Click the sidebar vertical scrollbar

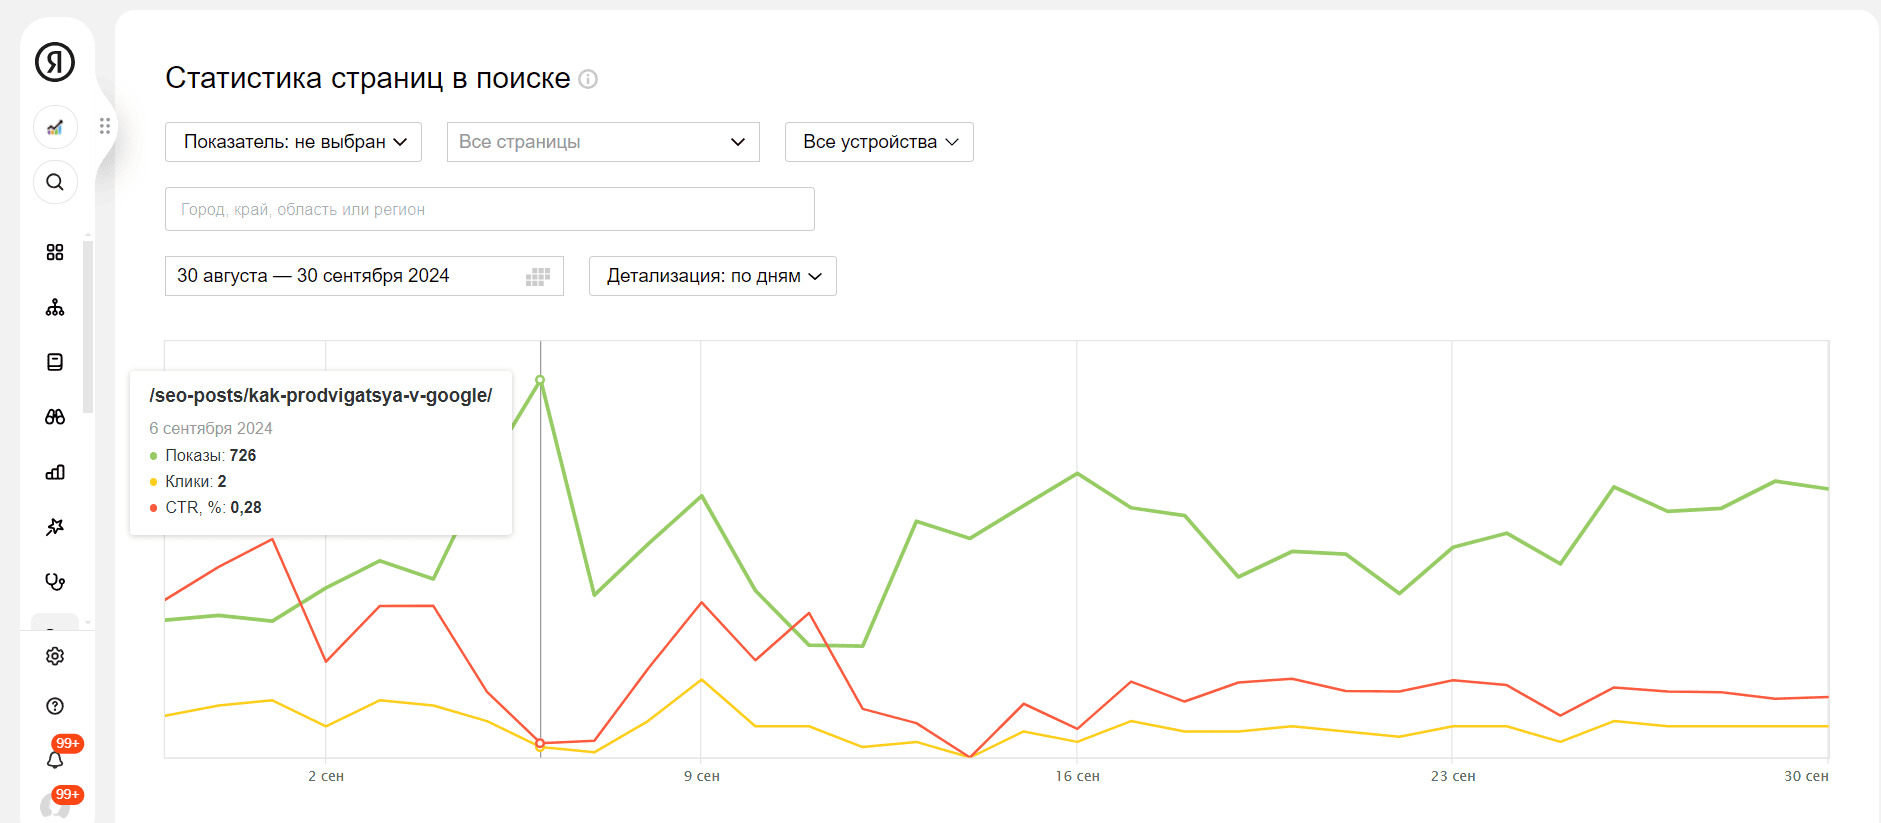tap(88, 325)
